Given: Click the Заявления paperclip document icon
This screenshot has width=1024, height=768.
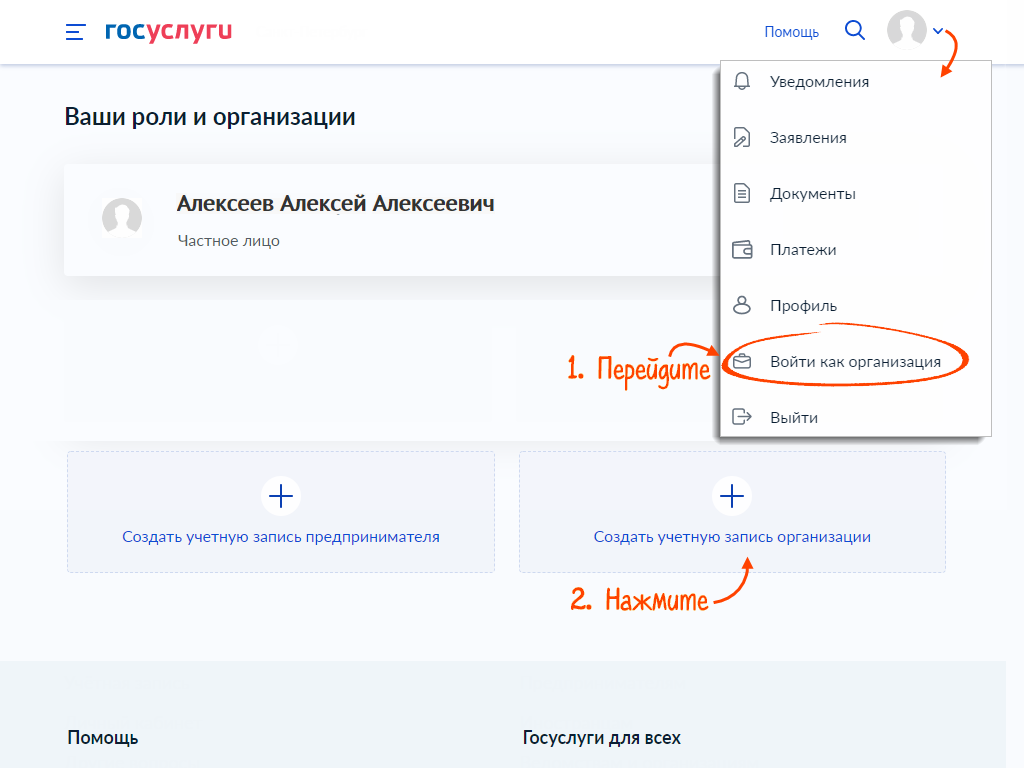Looking at the screenshot, I should [742, 137].
